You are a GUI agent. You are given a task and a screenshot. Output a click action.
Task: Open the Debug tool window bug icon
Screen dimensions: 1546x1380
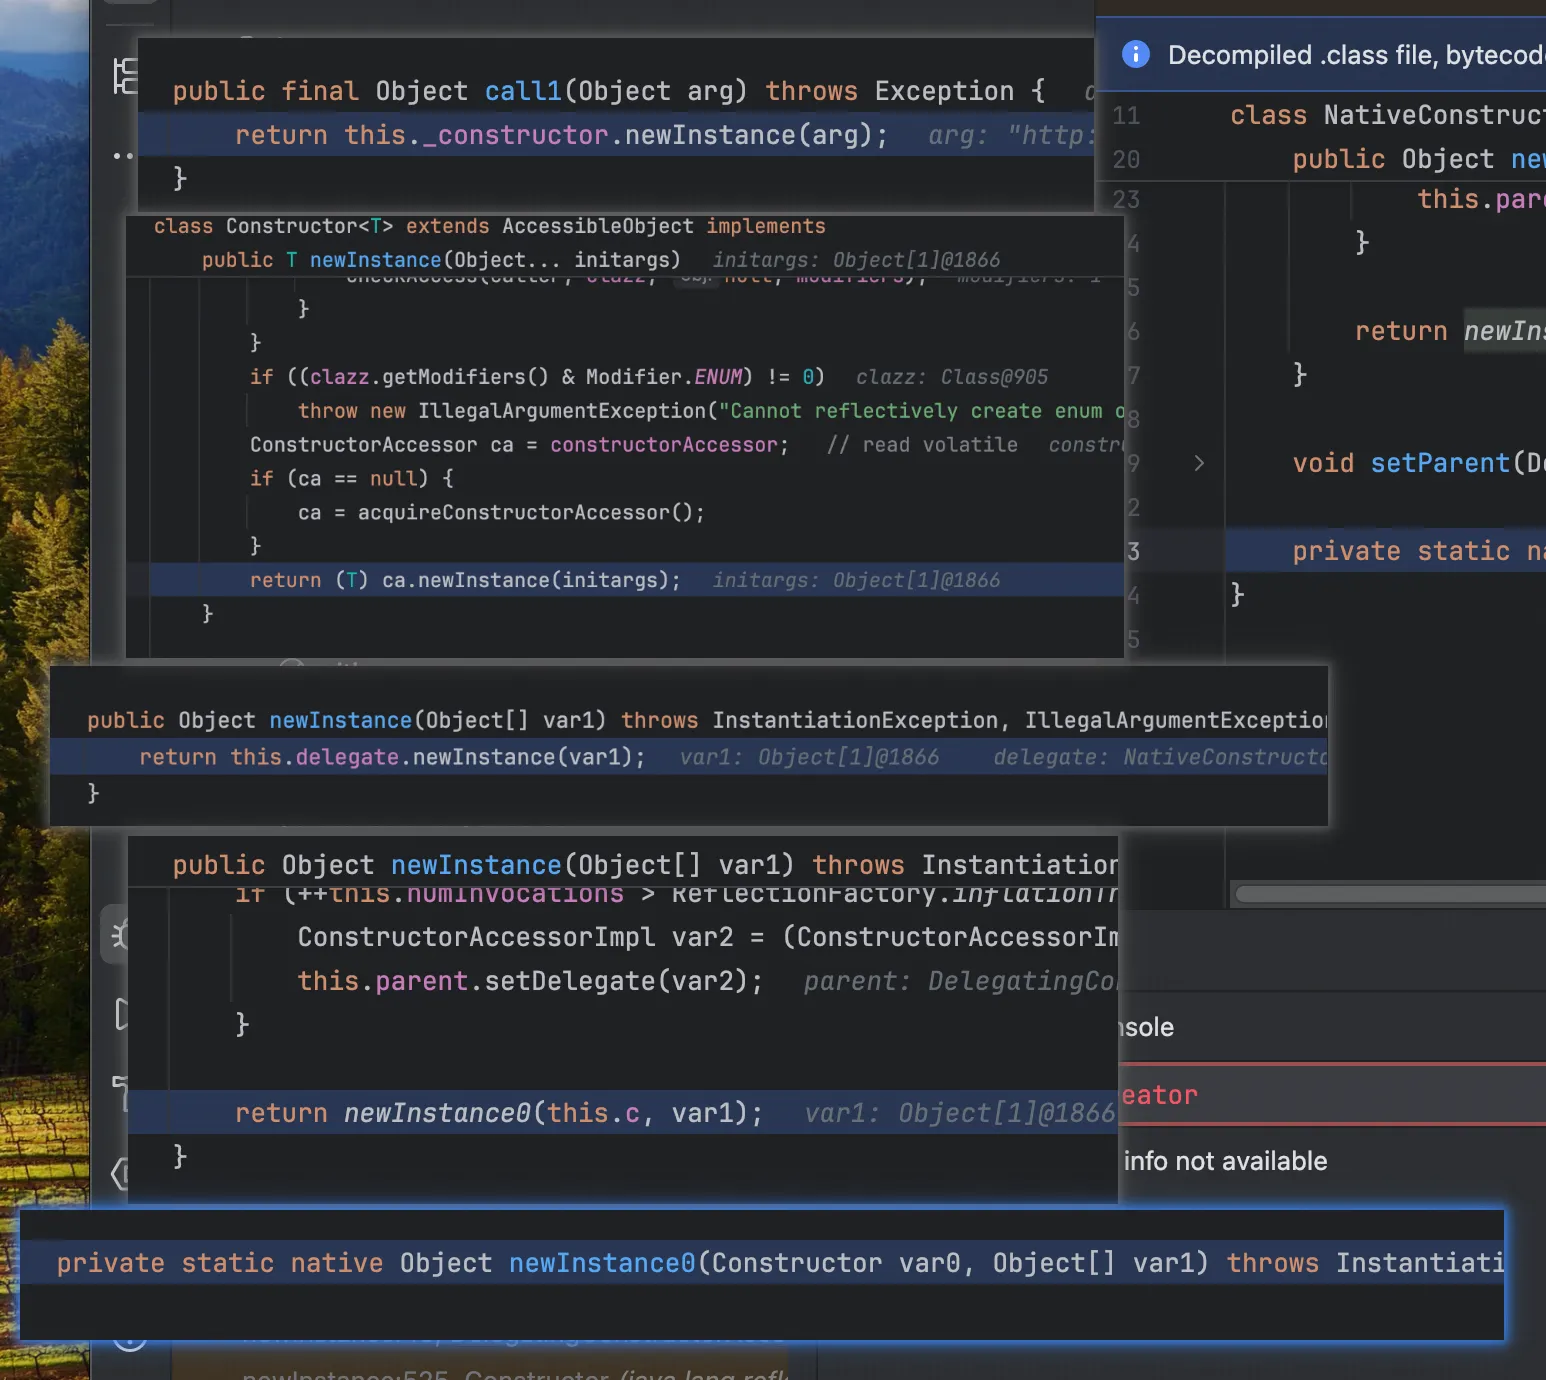click(x=118, y=936)
